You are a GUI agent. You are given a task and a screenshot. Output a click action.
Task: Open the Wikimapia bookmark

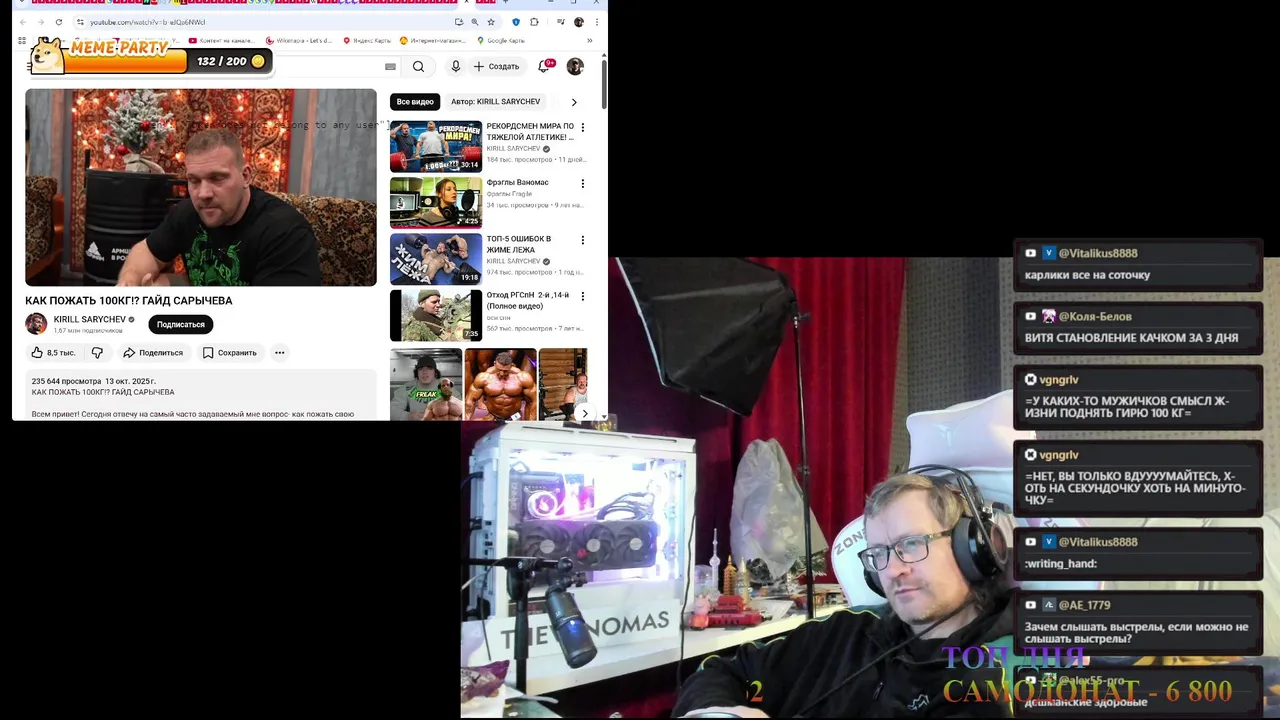pyautogui.click(x=299, y=41)
